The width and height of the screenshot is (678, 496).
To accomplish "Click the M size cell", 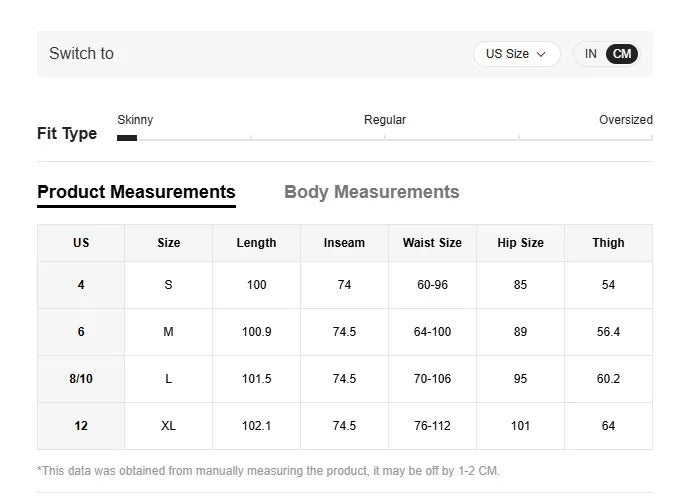I will coord(169,332).
